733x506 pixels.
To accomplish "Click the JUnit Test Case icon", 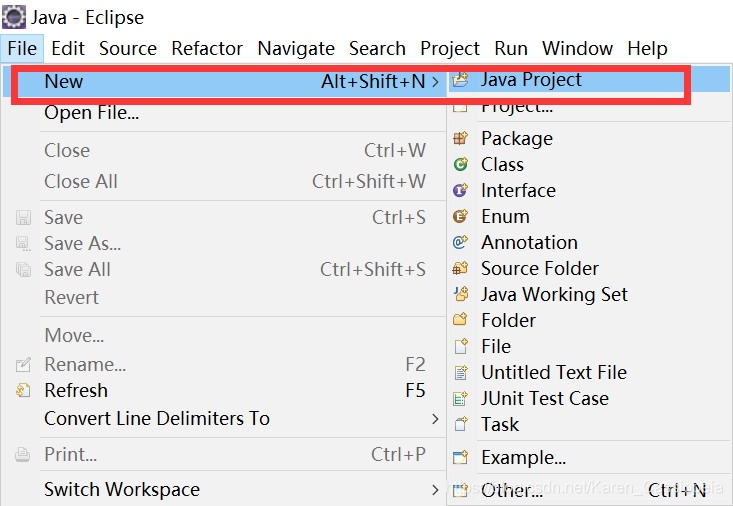I will [x=460, y=398].
